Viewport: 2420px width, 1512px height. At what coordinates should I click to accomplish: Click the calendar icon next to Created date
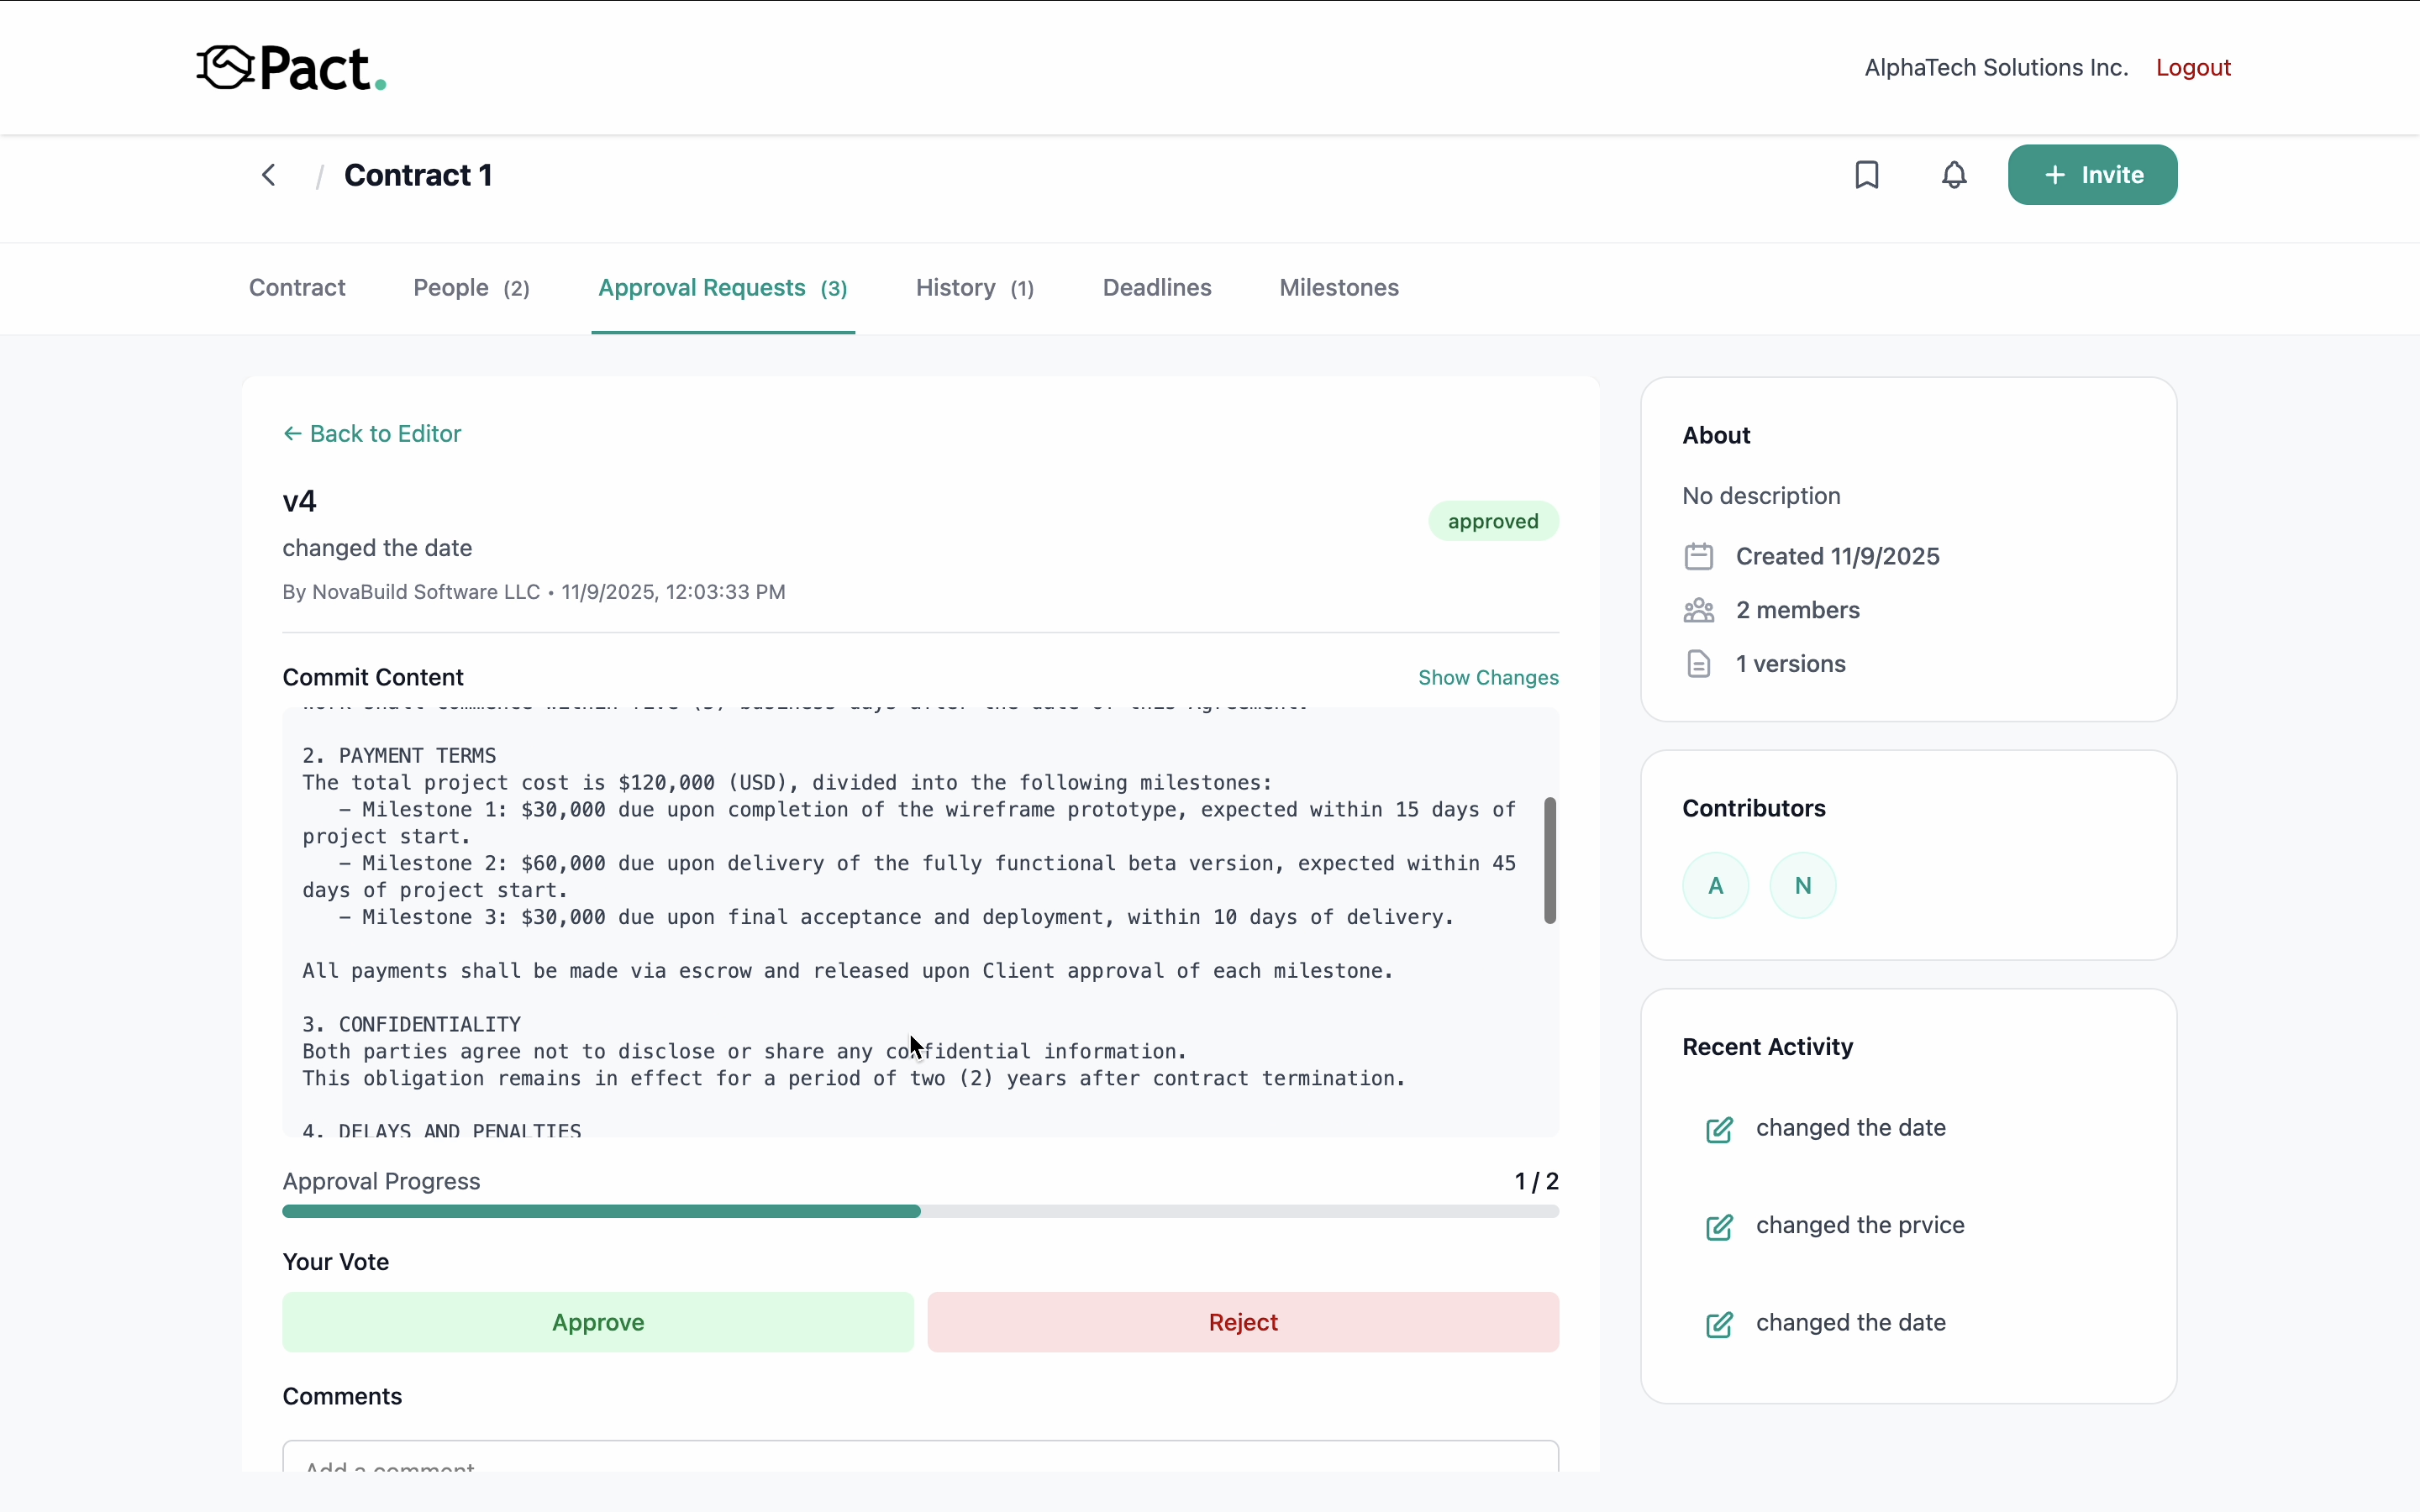[1698, 557]
